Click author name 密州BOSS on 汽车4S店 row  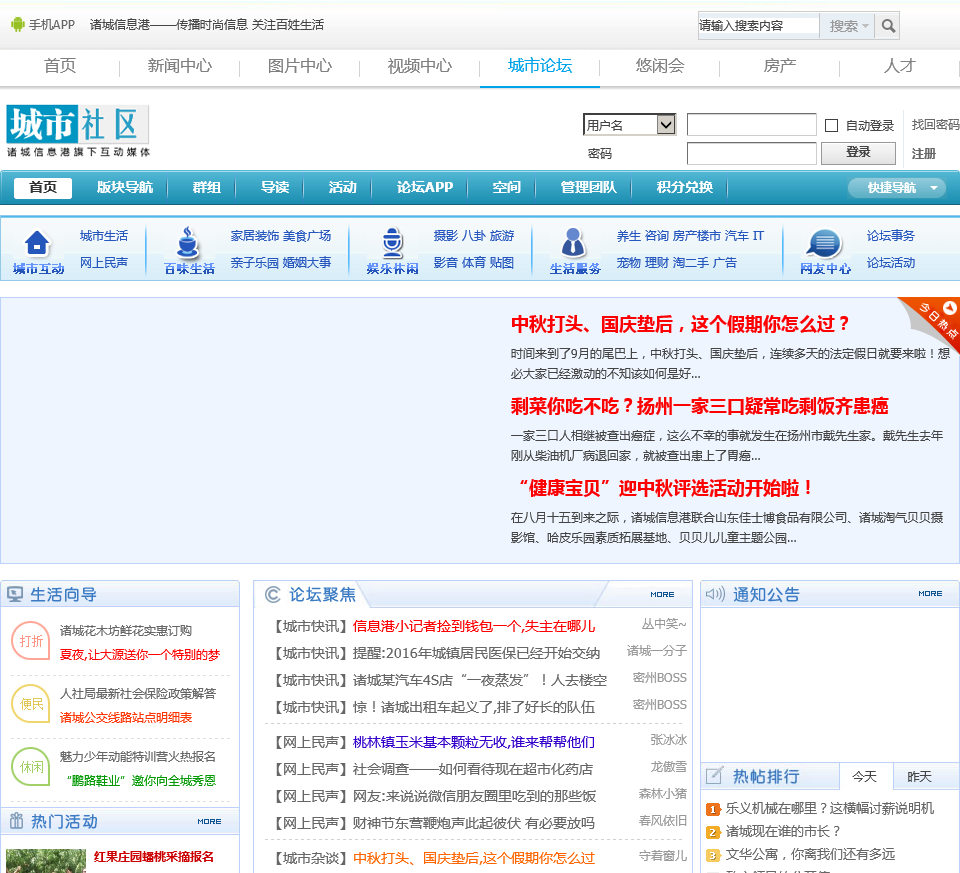659,678
